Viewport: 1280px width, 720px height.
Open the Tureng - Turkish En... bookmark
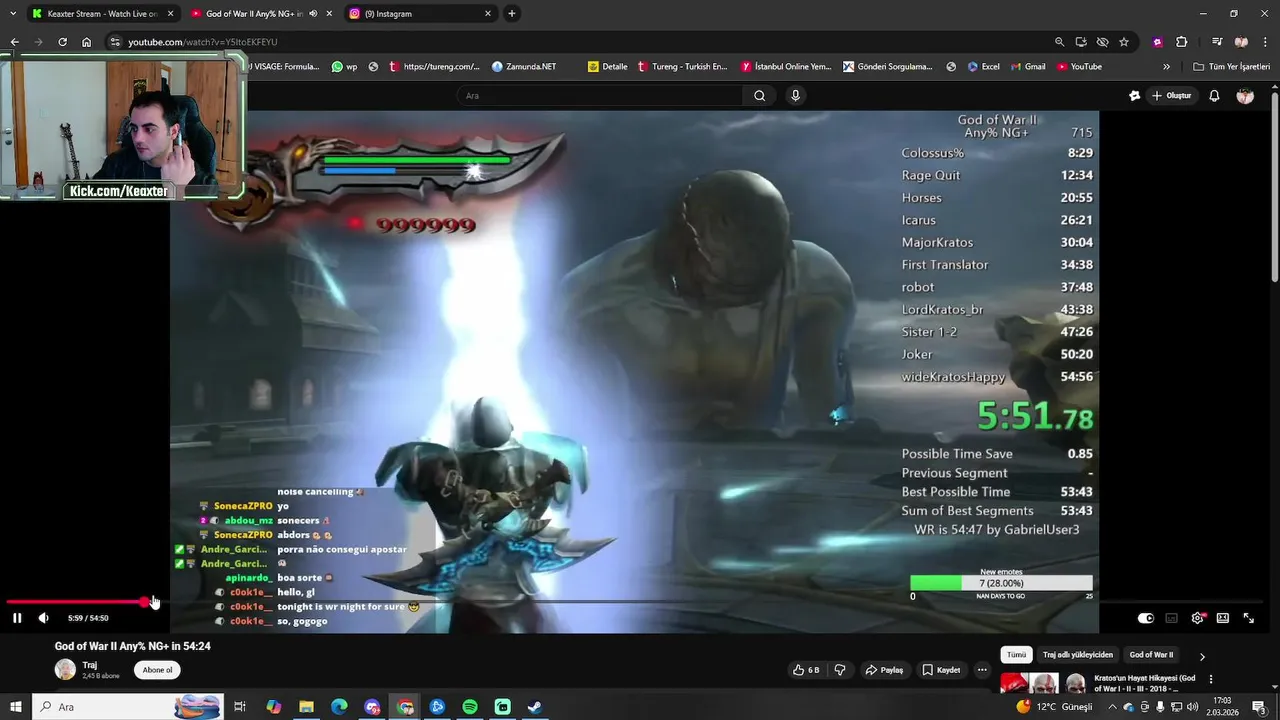pos(682,67)
